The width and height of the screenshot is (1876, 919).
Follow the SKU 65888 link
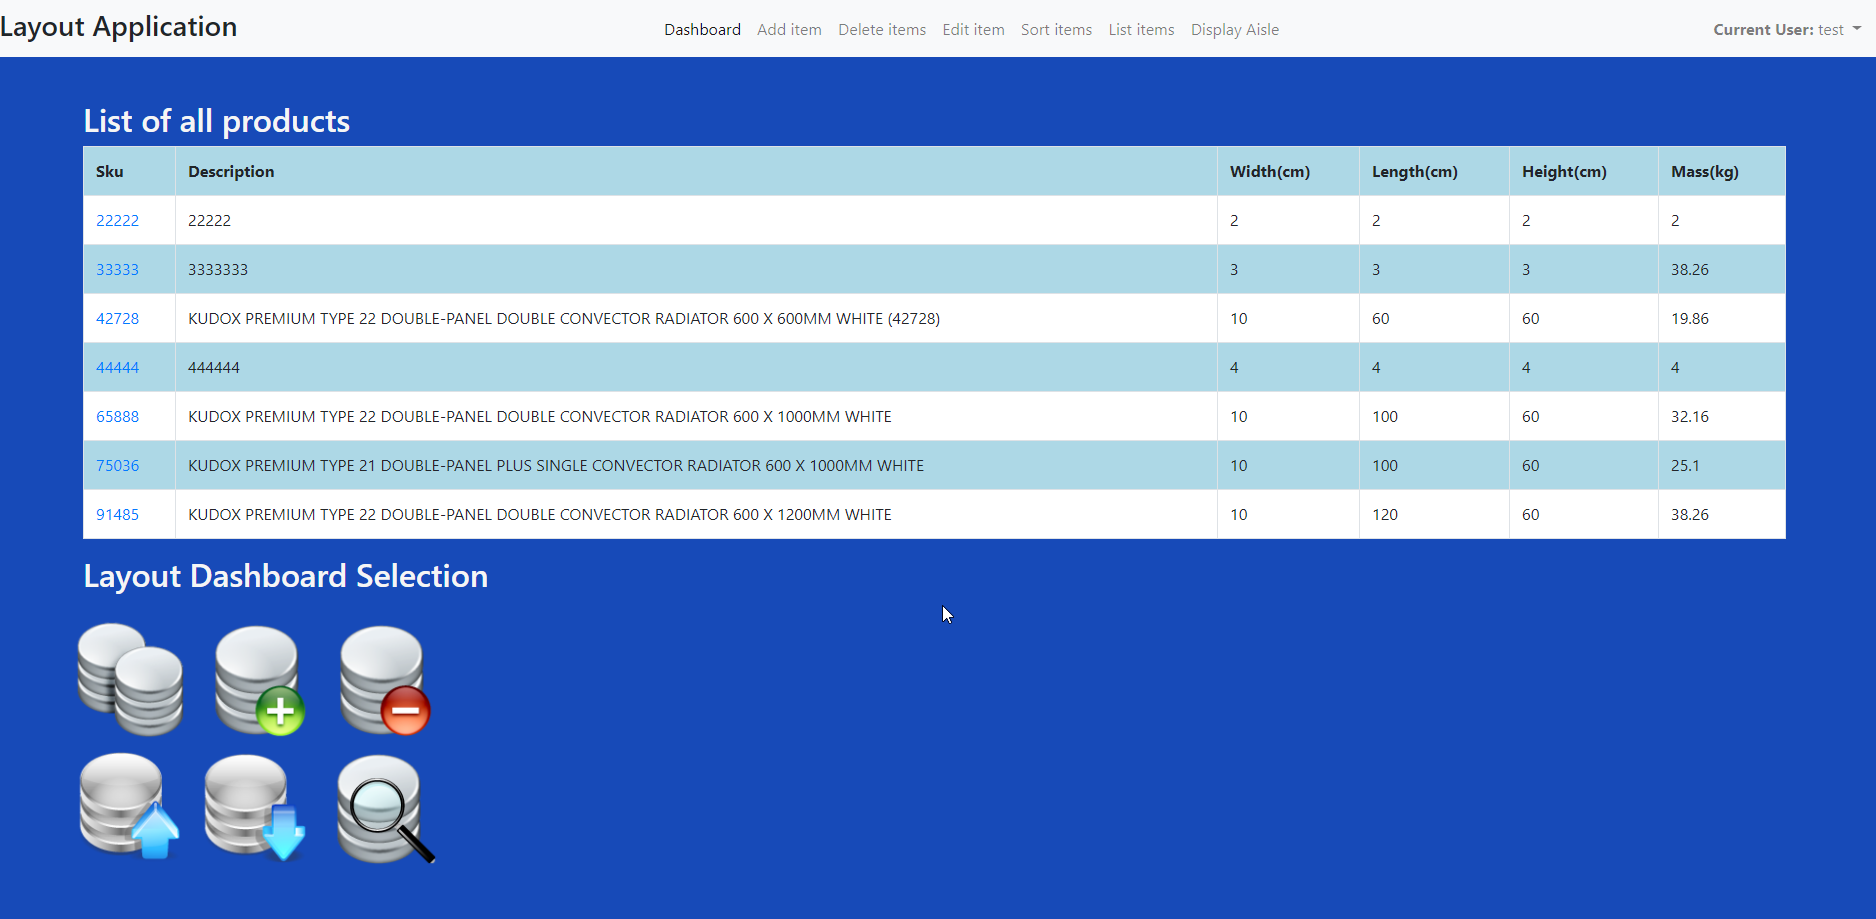(117, 417)
